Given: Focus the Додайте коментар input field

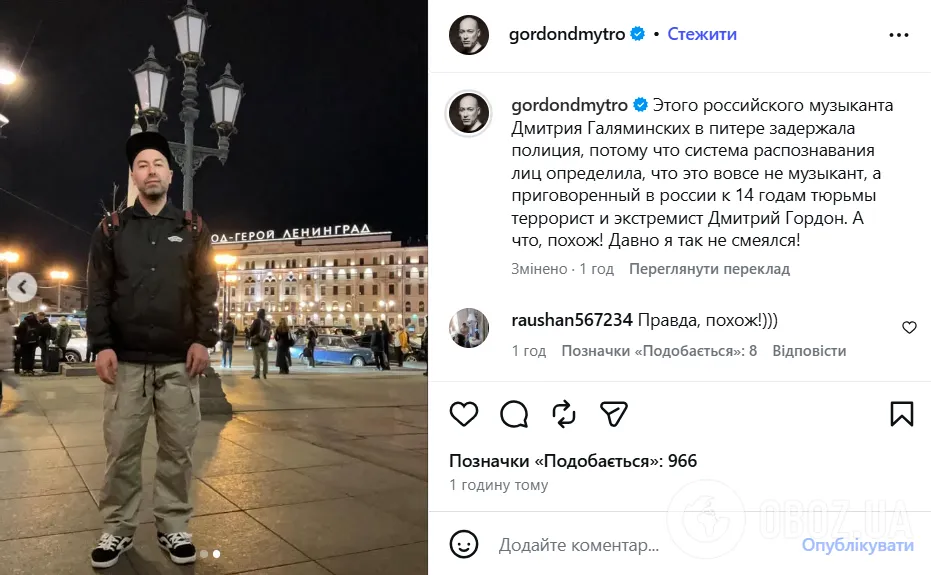Looking at the screenshot, I should point(644,545).
